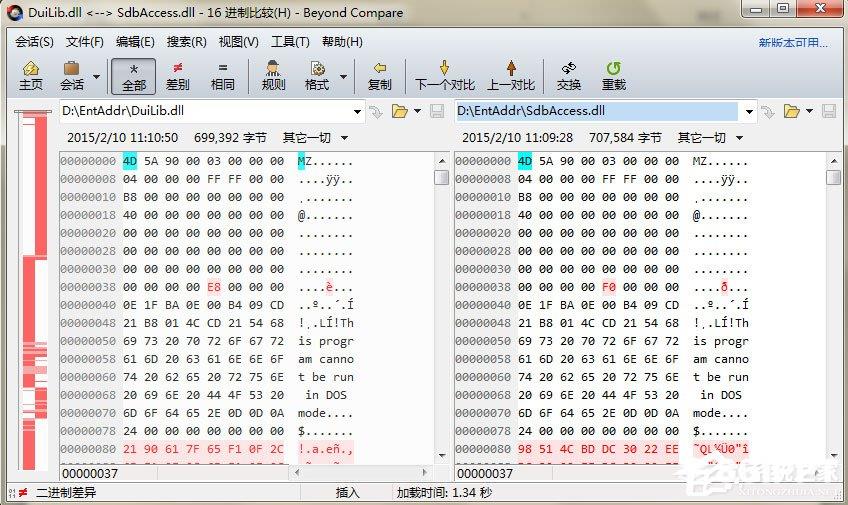Image resolution: width=848 pixels, height=505 pixels.
Task: Click the 新版本可用 update link
Action: (x=793, y=42)
